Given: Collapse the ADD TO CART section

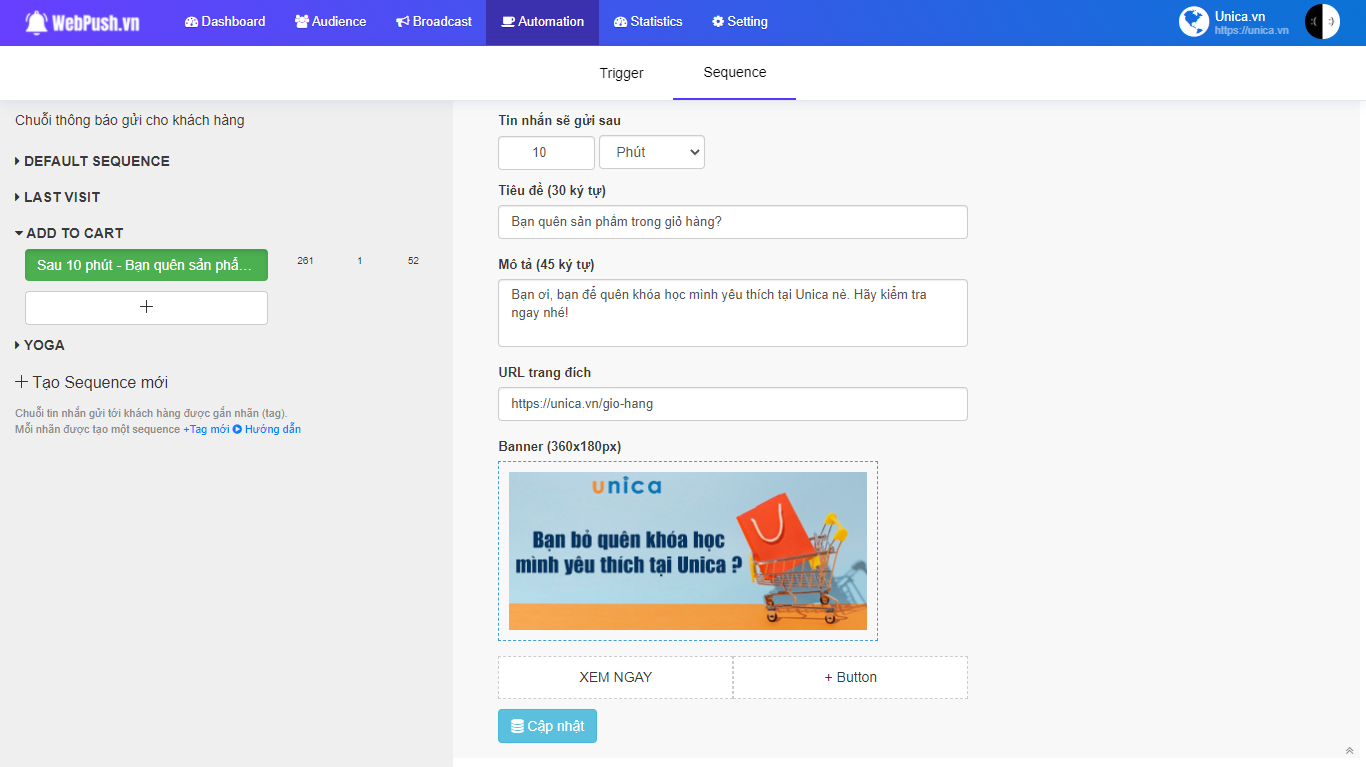Looking at the screenshot, I should pyautogui.click(x=69, y=233).
